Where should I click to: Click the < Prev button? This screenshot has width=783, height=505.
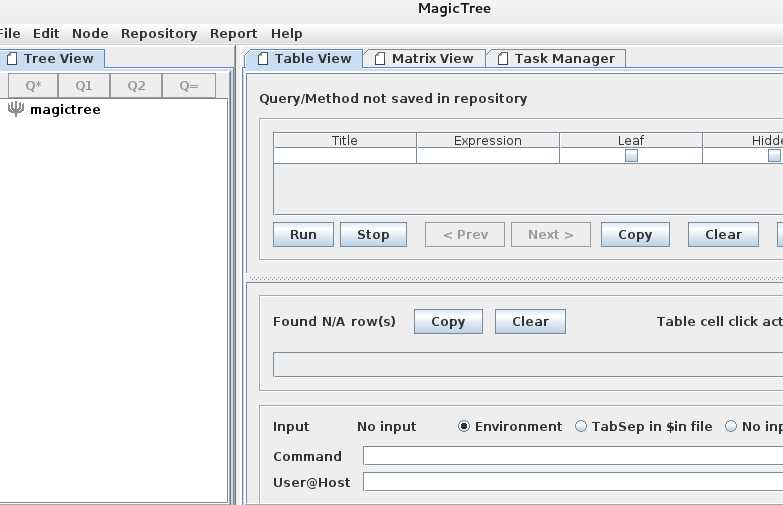(x=465, y=235)
